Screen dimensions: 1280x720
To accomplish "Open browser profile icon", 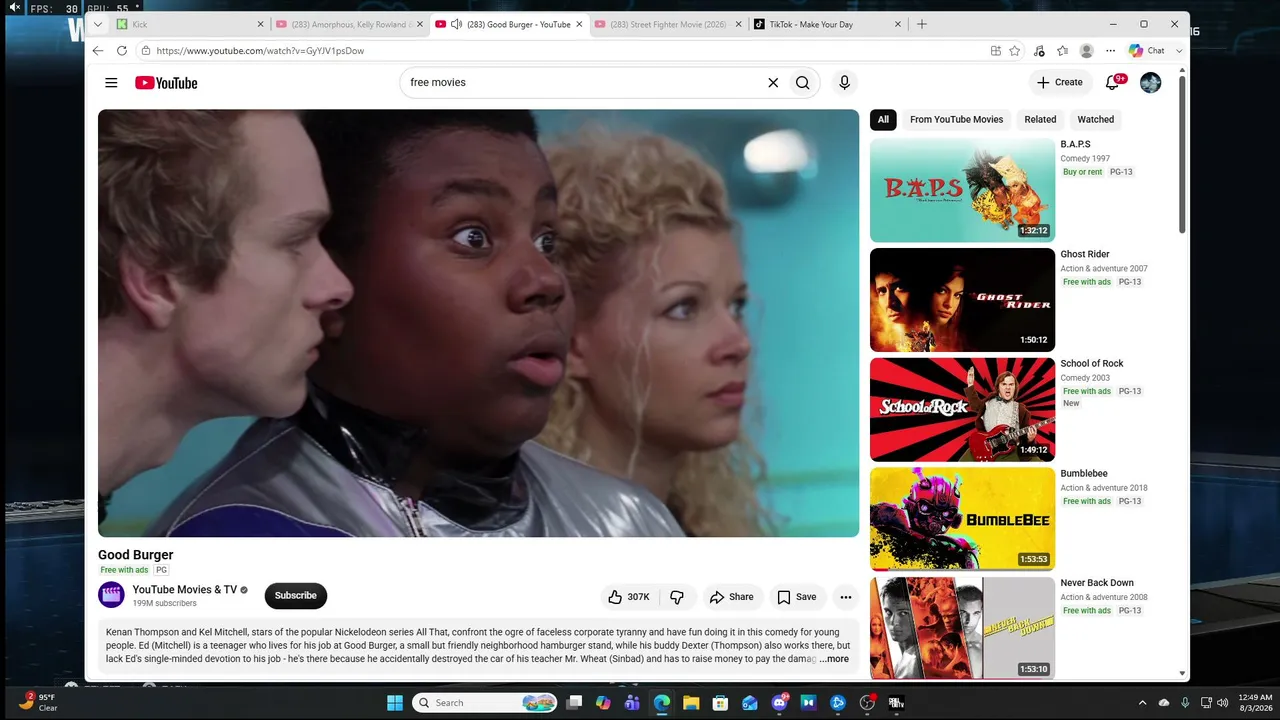I will pyautogui.click(x=1086, y=51).
